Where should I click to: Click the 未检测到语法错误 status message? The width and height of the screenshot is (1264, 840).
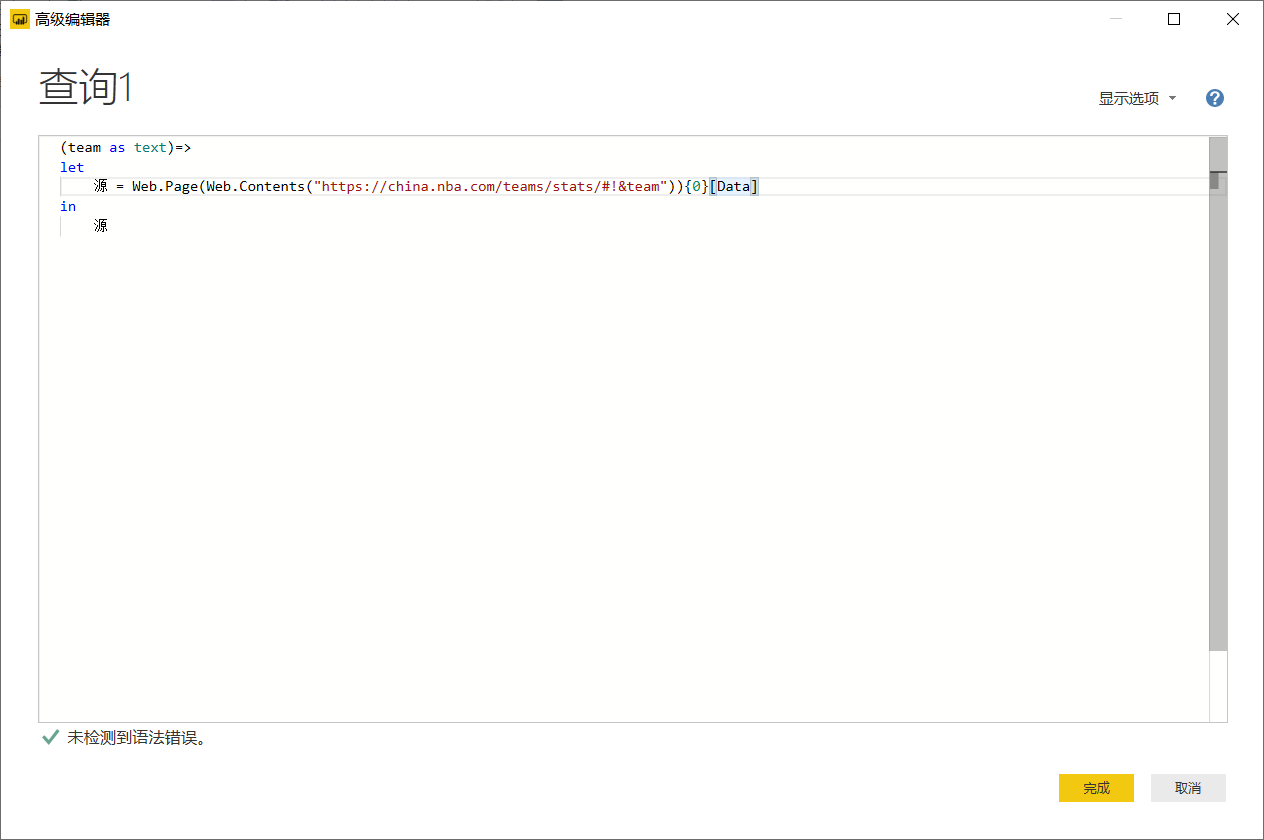[x=136, y=739]
